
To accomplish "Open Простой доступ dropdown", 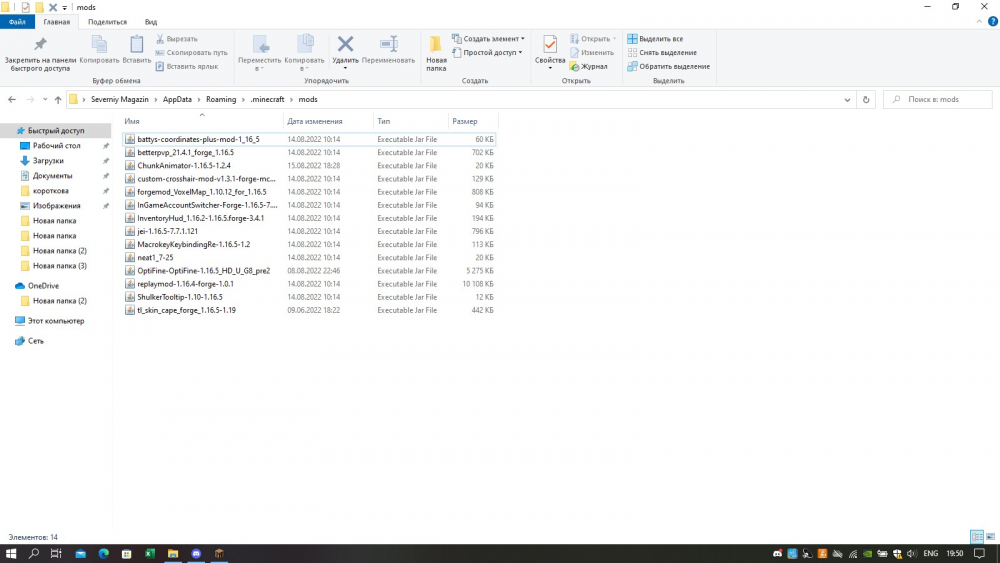I will pyautogui.click(x=487, y=53).
